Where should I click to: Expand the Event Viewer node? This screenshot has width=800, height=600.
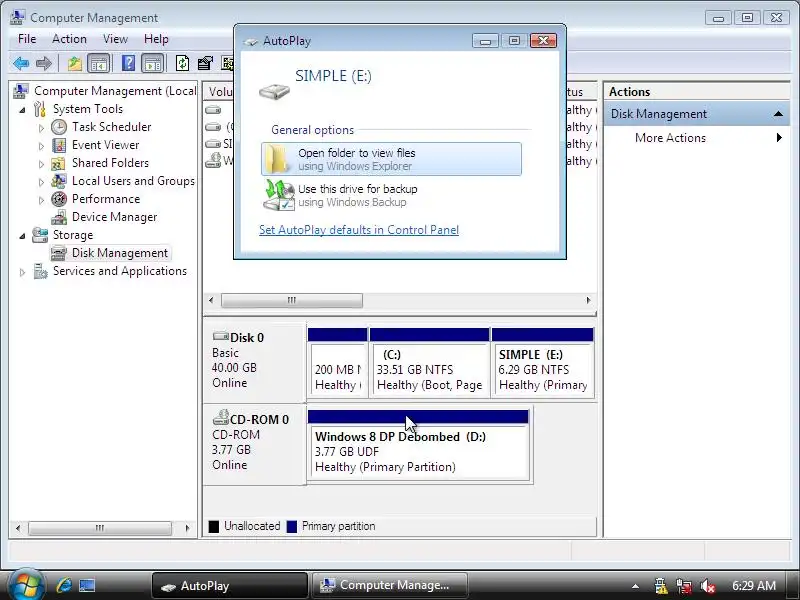pyautogui.click(x=41, y=146)
